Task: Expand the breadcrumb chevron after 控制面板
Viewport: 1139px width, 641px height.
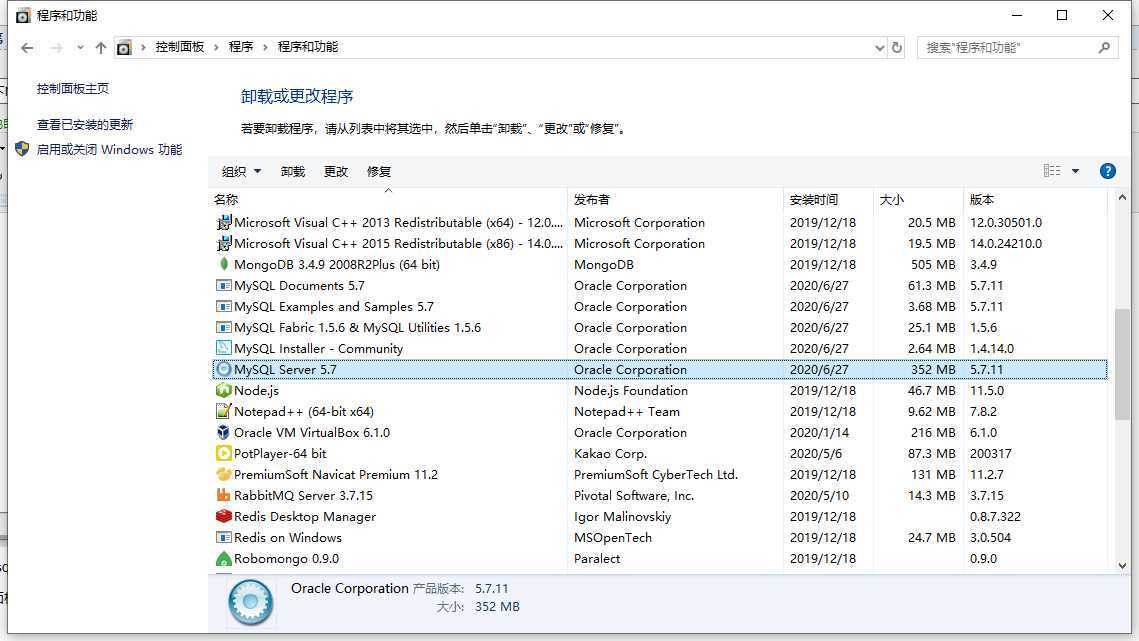Action: click(x=216, y=47)
